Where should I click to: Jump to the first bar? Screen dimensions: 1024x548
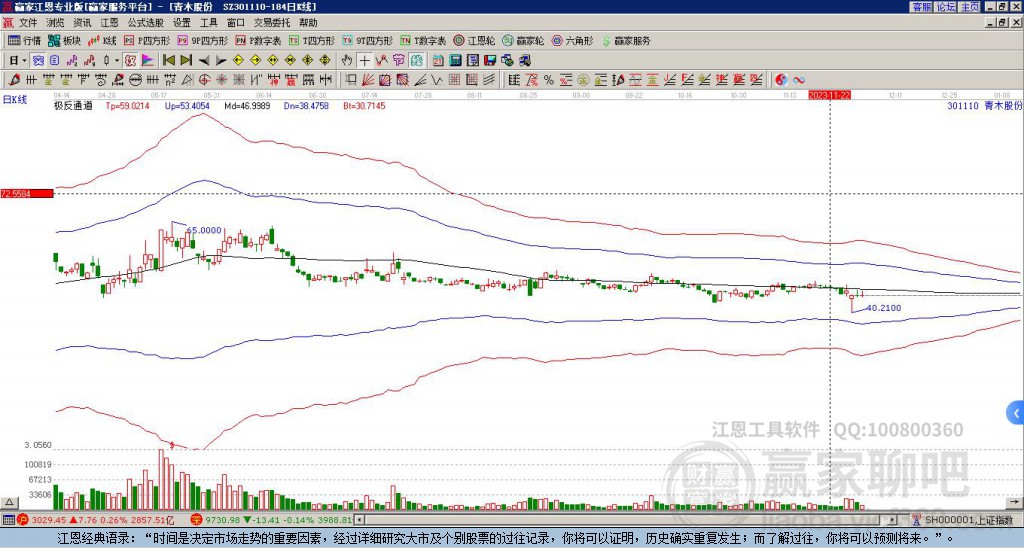(168, 61)
